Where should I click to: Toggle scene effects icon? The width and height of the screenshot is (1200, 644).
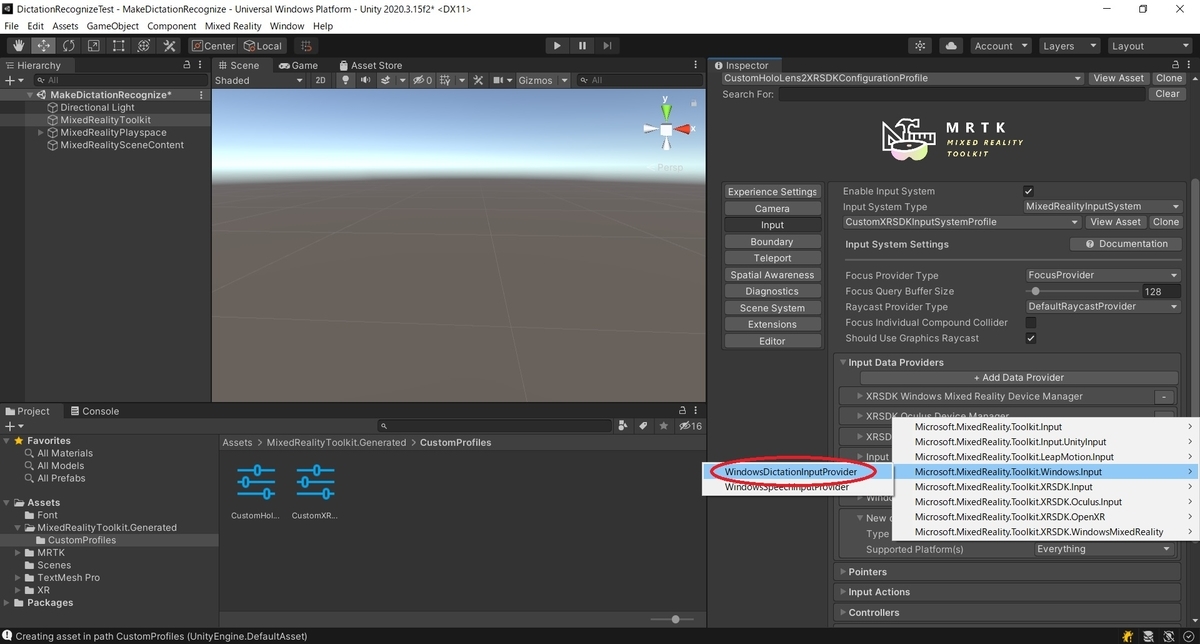pyautogui.click(x=388, y=80)
